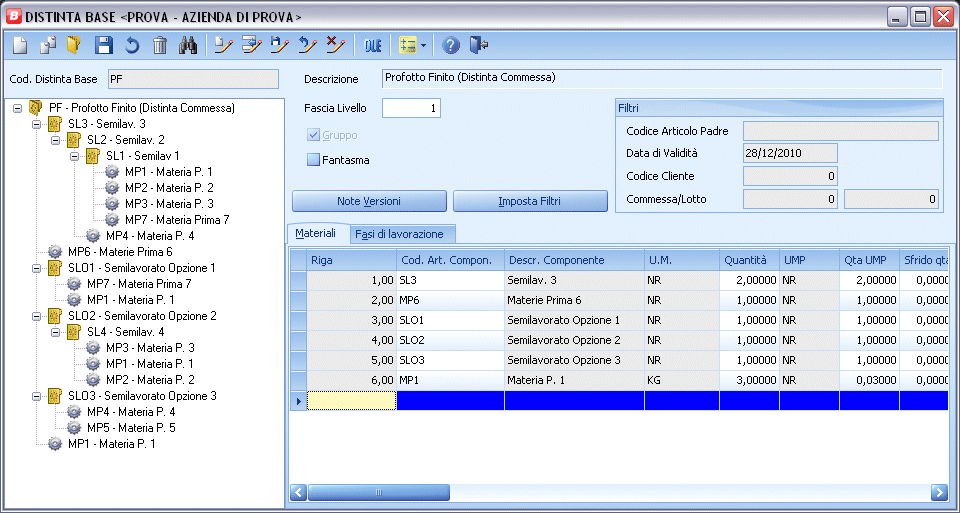Click the KG unit cell in MP1 row

[682, 380]
